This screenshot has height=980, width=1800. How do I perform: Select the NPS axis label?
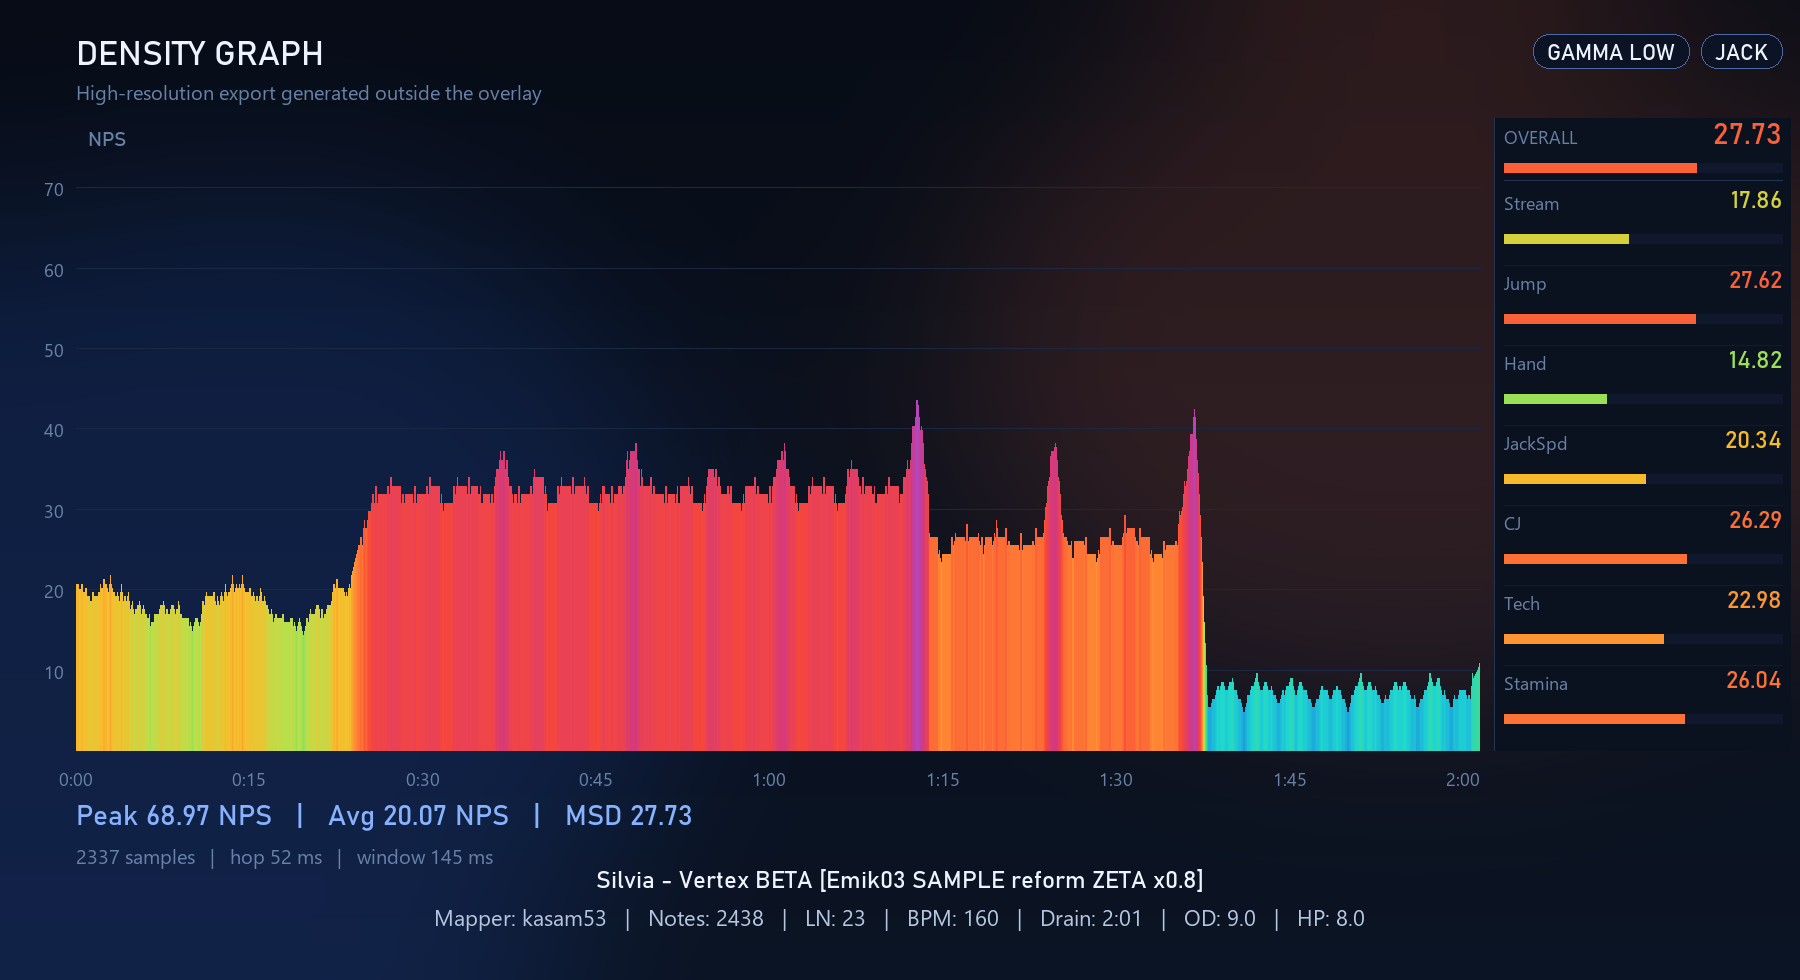[x=108, y=139]
